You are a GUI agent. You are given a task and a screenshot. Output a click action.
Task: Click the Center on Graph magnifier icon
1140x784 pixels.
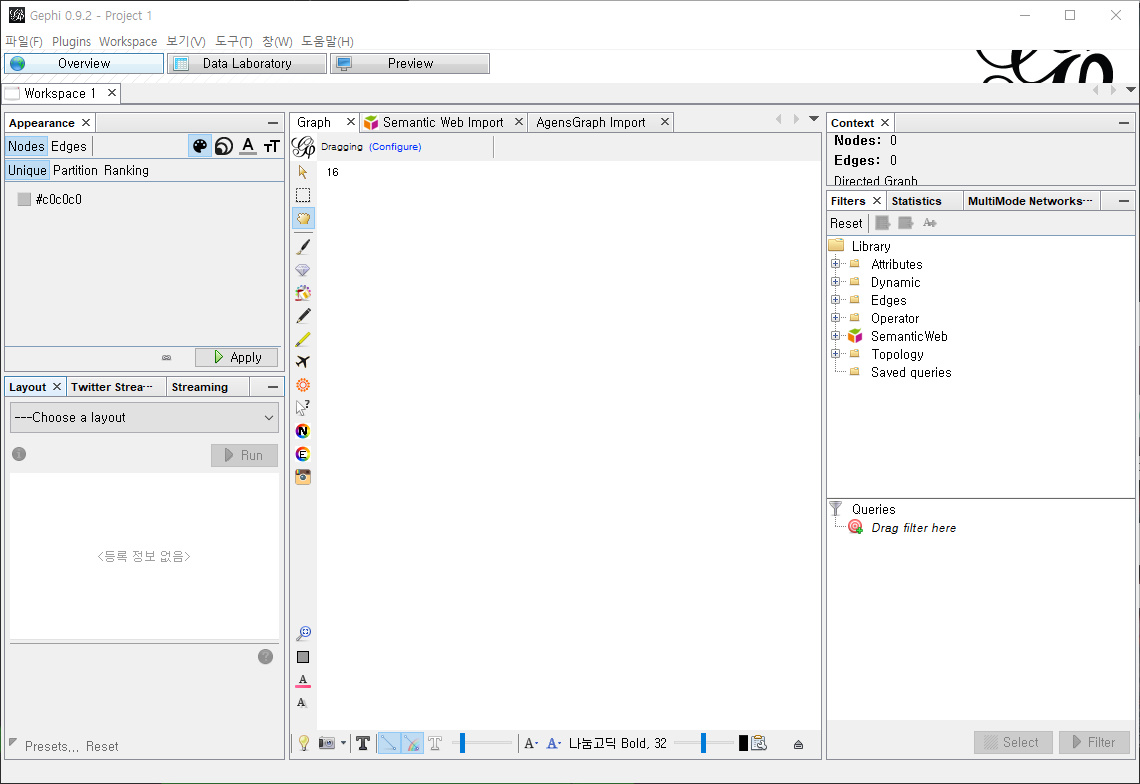[303, 633]
